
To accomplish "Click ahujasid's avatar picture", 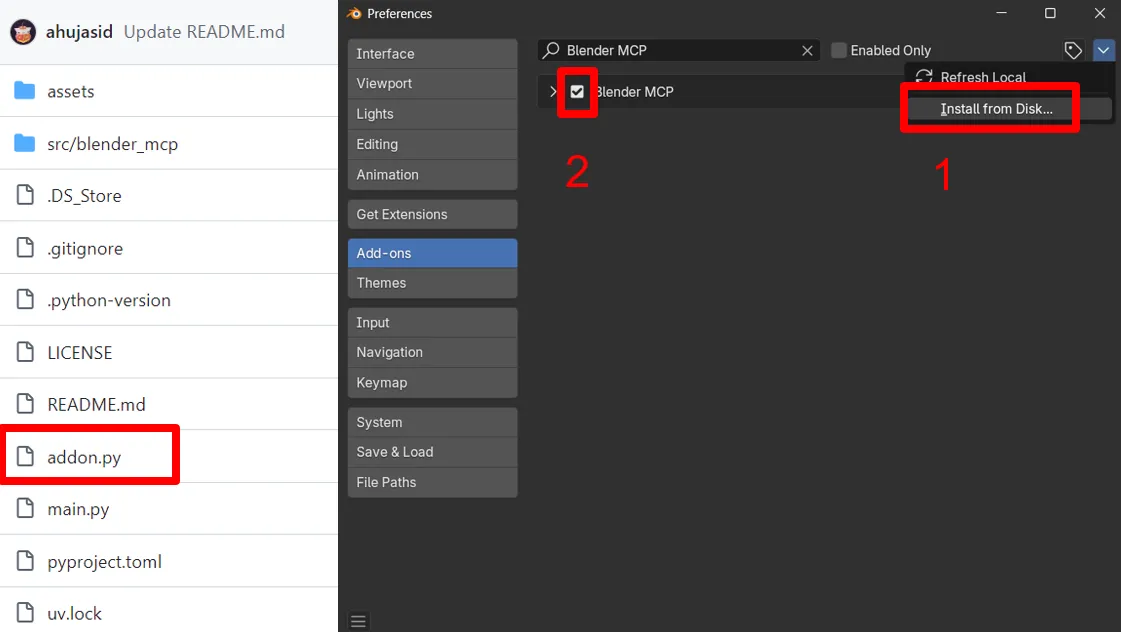I will coord(22,31).
